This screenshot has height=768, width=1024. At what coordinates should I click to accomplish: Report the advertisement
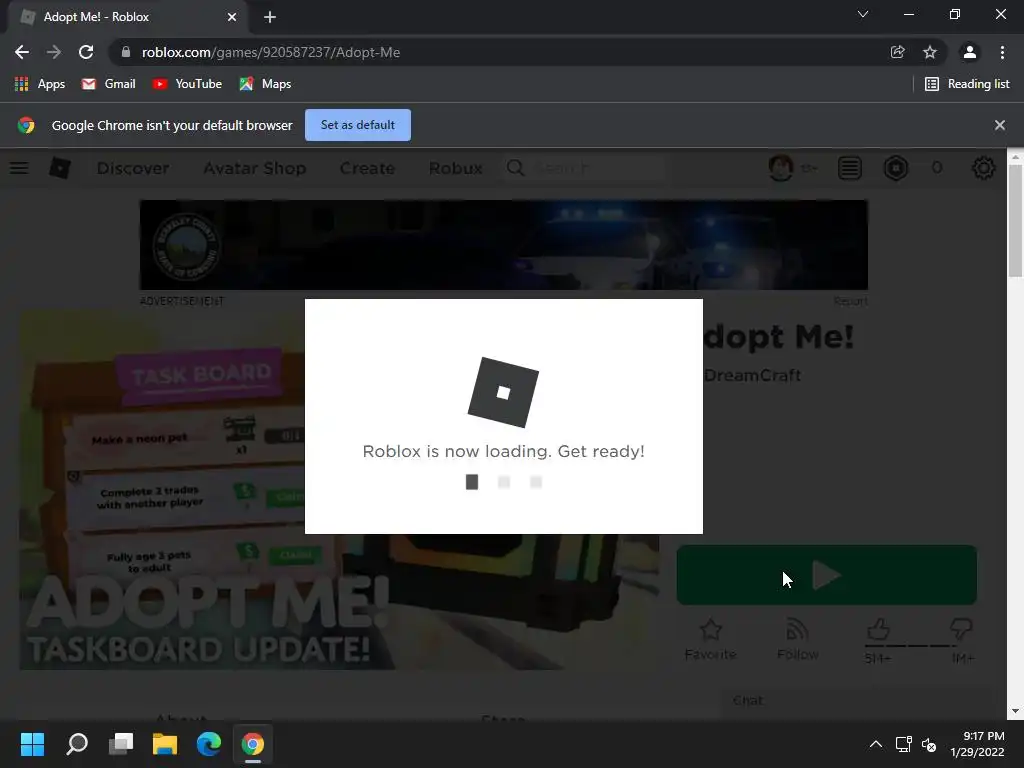tap(850, 301)
